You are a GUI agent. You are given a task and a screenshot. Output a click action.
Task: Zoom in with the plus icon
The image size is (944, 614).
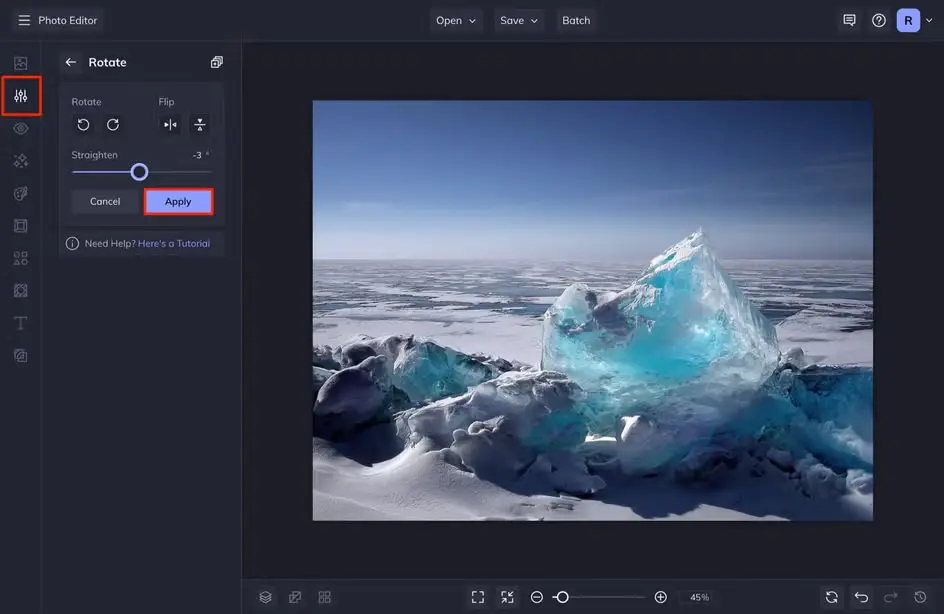[660, 597]
